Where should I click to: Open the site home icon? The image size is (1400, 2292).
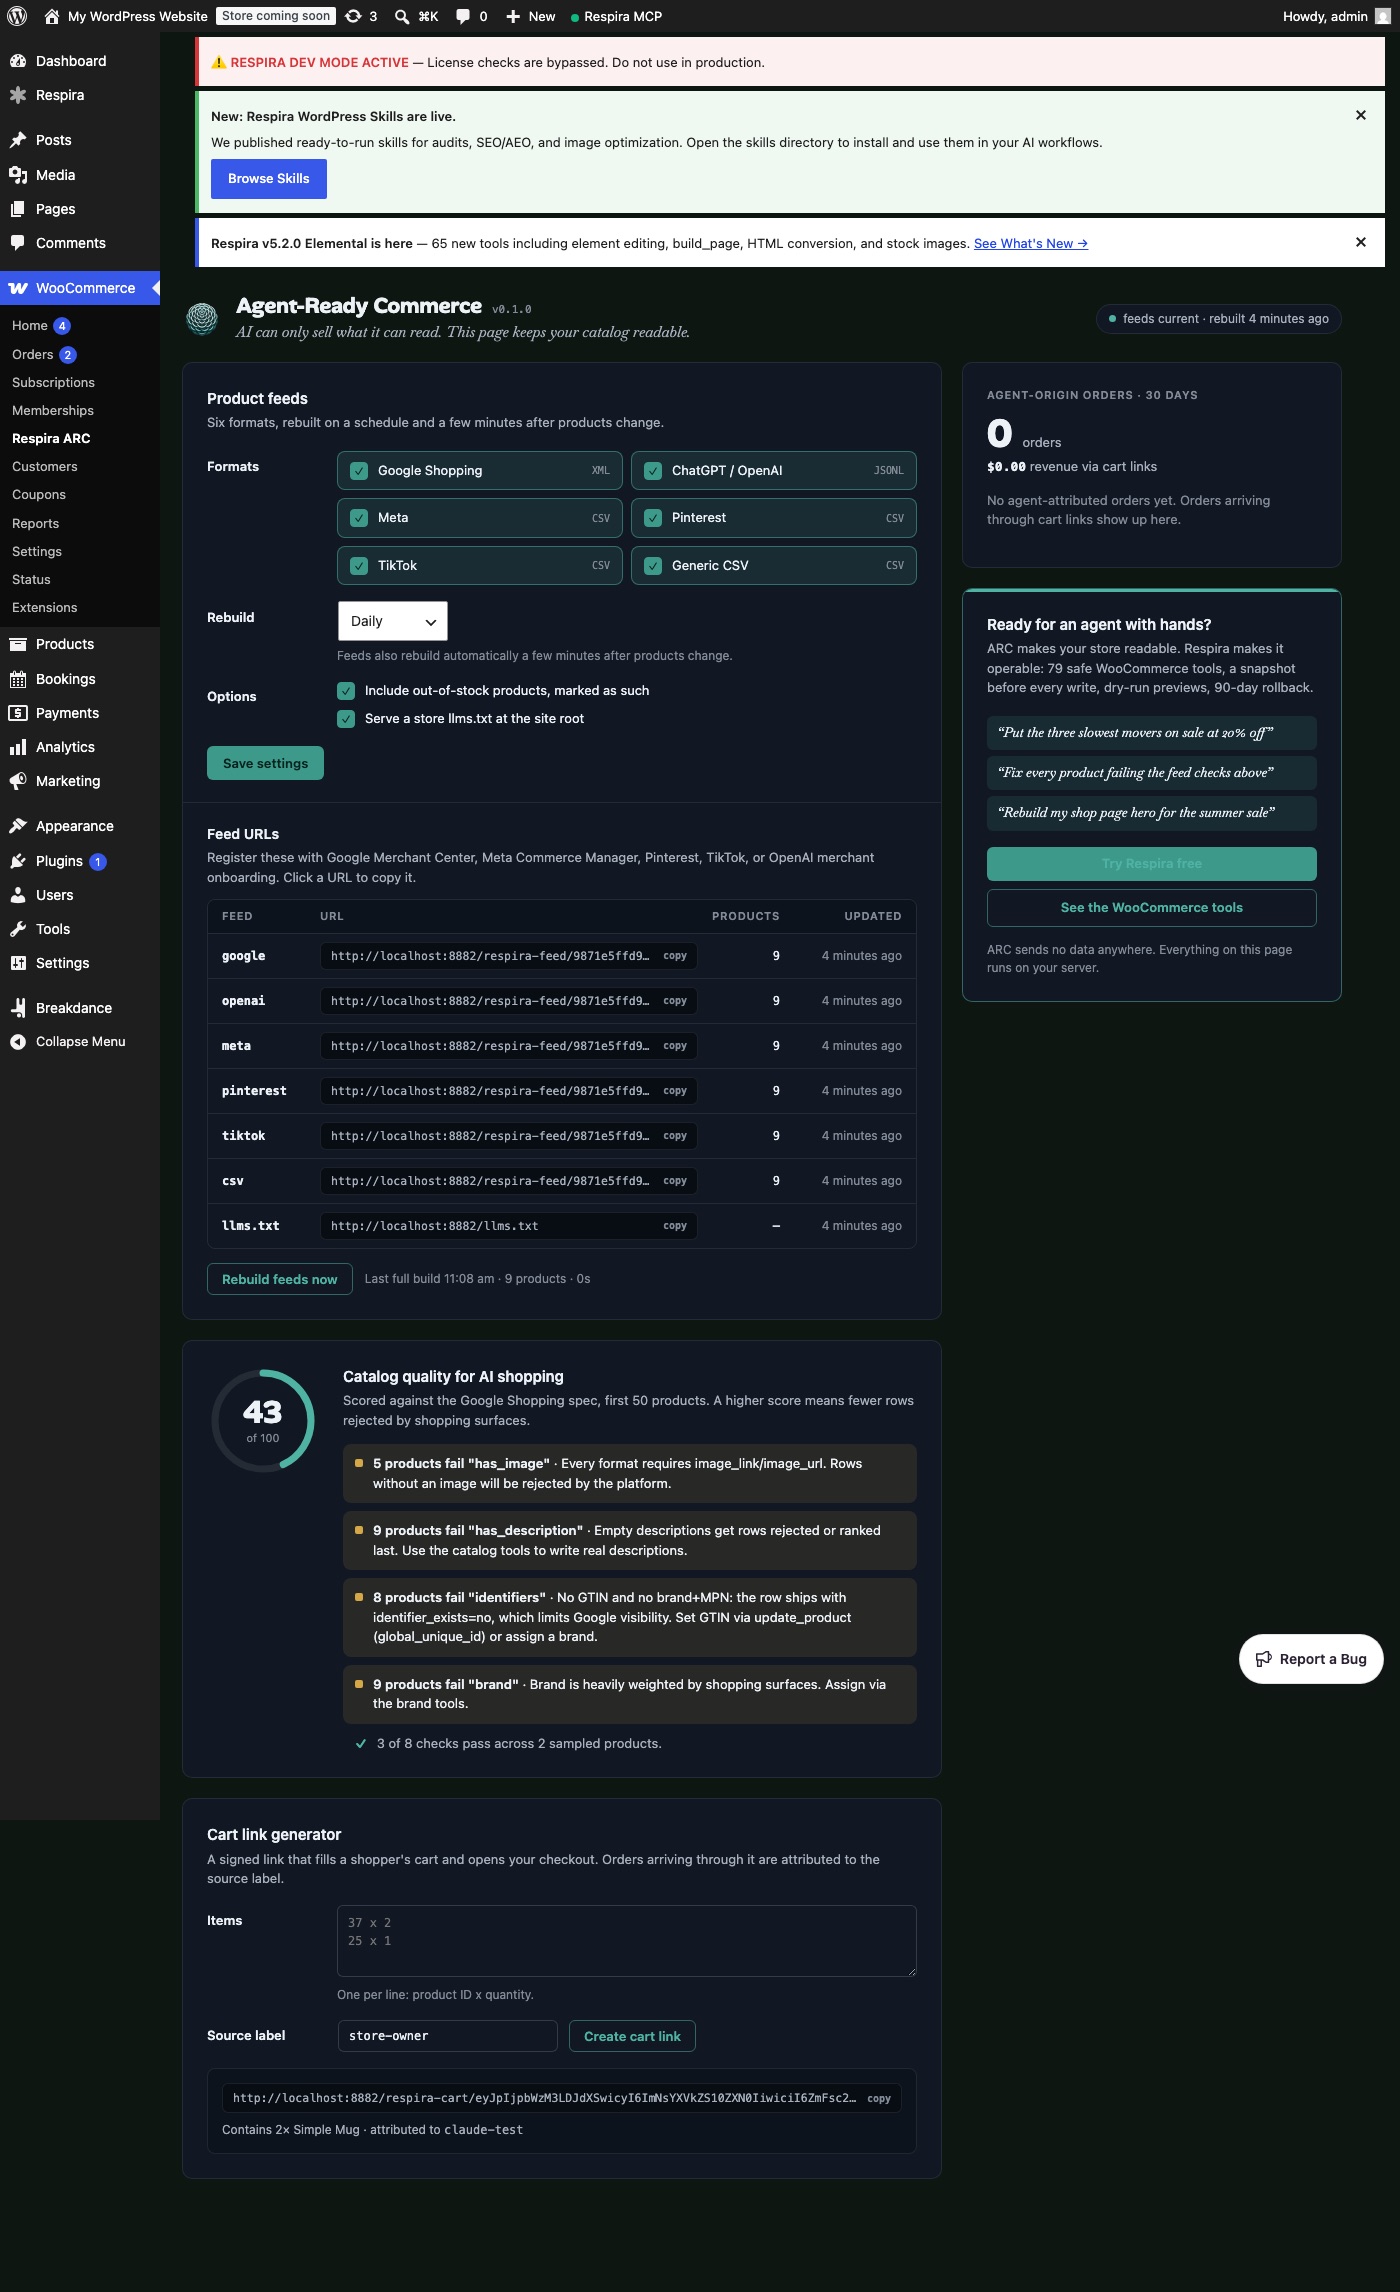click(52, 16)
